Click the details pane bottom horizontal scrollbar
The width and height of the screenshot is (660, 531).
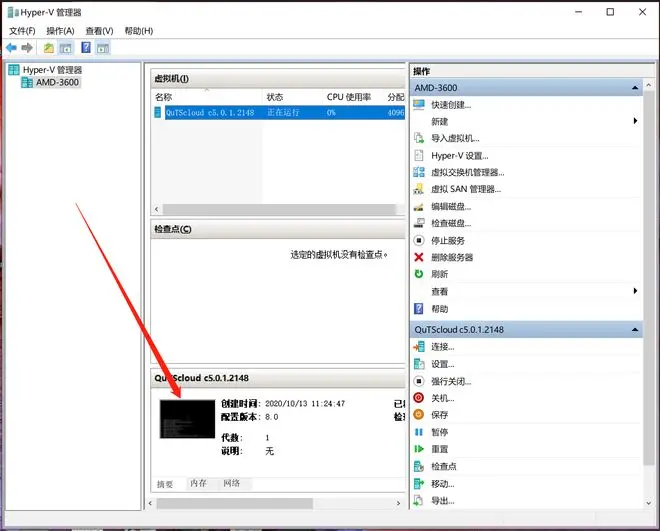pyautogui.click(x=235, y=503)
